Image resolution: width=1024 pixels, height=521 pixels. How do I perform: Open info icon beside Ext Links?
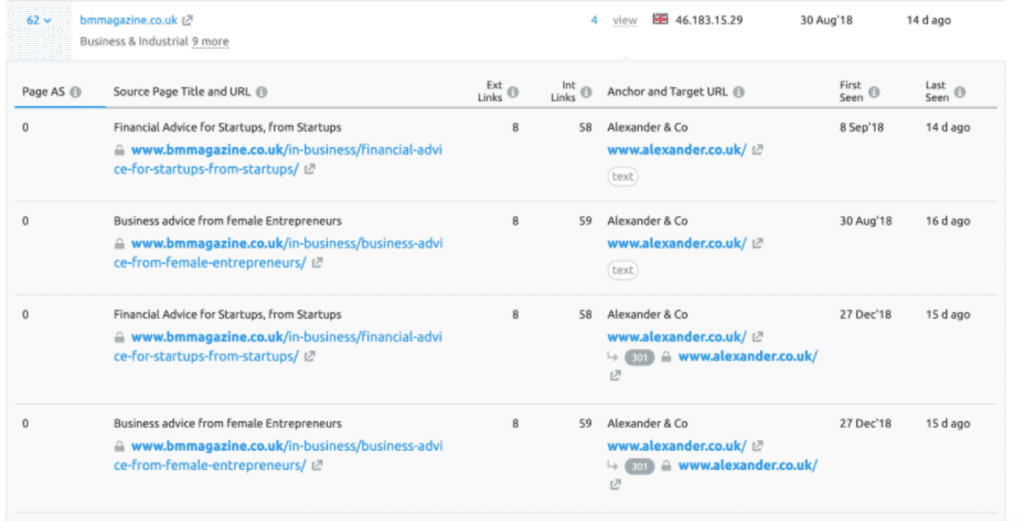[x=513, y=92]
